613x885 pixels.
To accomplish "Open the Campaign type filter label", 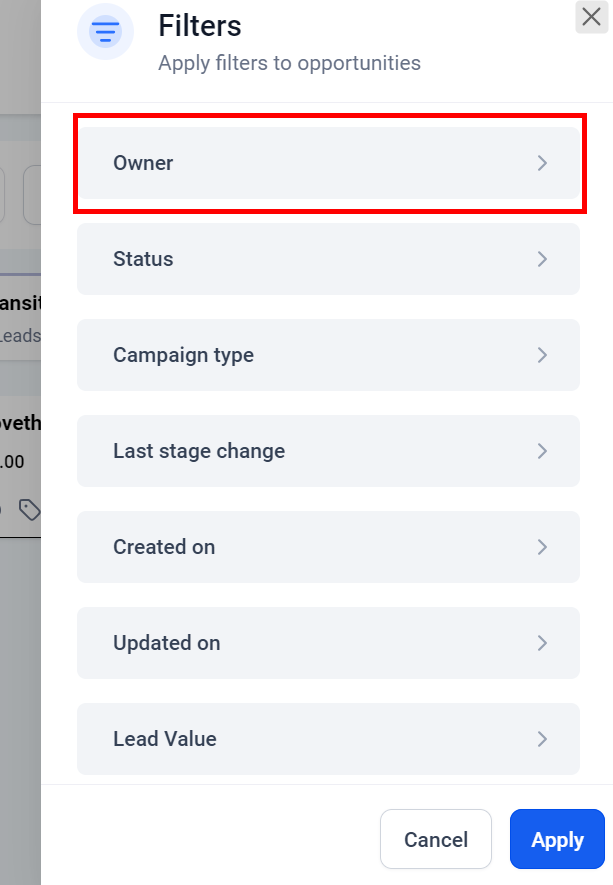I will pyautogui.click(x=183, y=355).
